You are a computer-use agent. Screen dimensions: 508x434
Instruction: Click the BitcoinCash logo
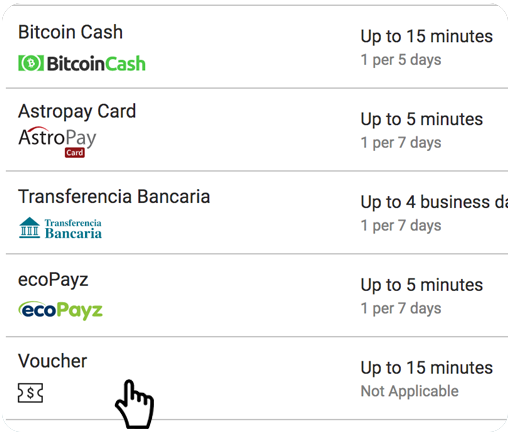82,63
